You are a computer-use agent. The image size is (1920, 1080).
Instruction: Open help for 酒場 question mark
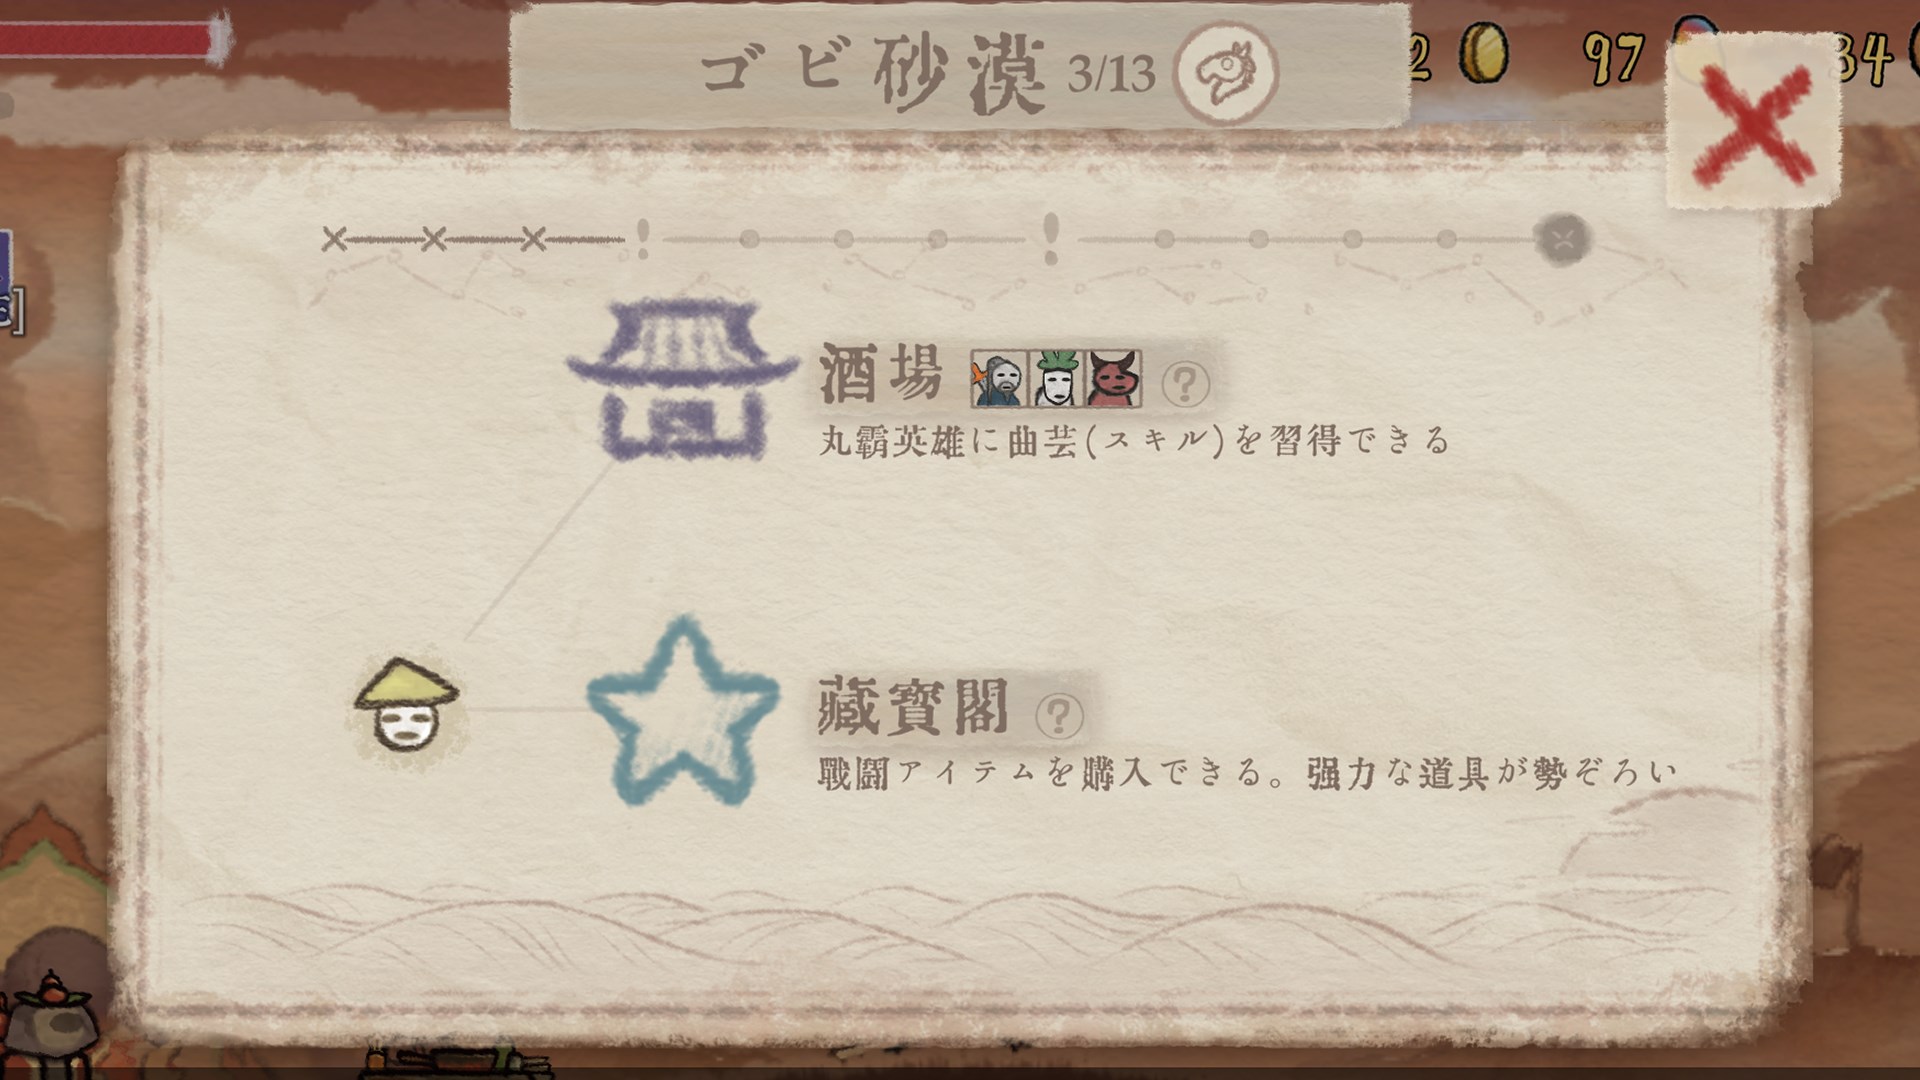(x=1185, y=383)
